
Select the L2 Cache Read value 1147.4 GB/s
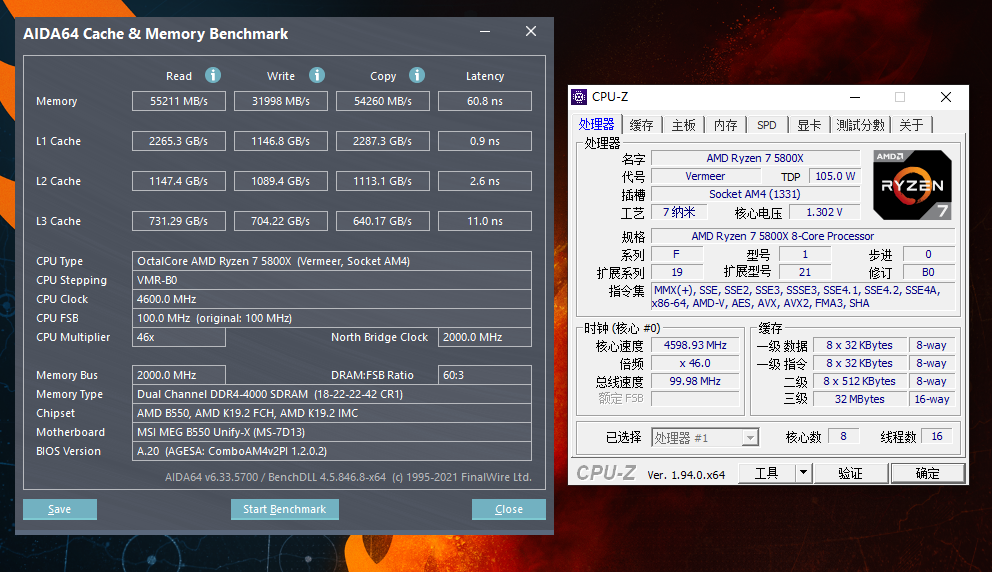click(179, 181)
